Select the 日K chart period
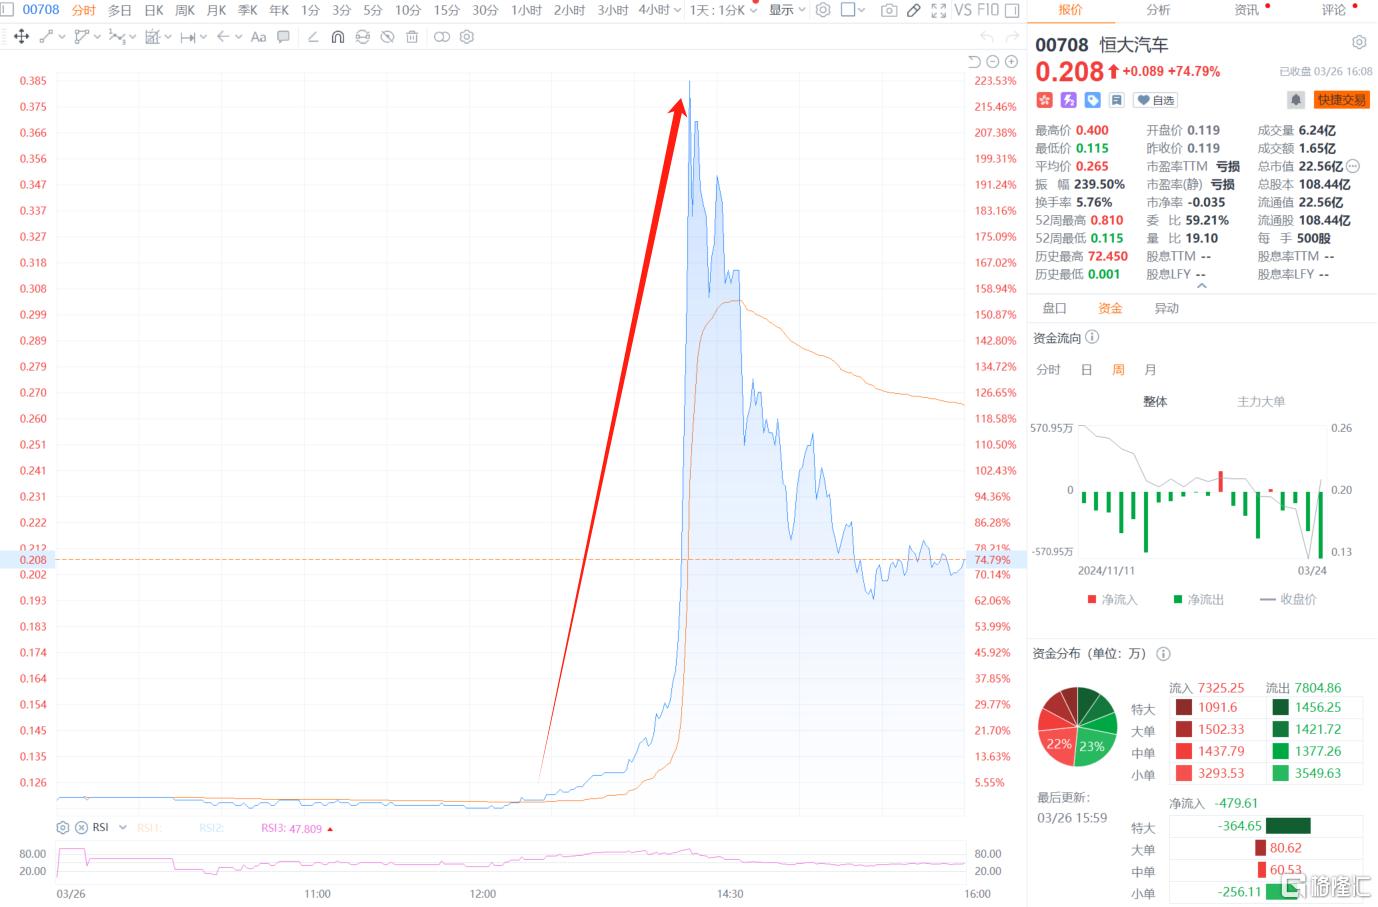This screenshot has height=907, width=1378. click(154, 10)
